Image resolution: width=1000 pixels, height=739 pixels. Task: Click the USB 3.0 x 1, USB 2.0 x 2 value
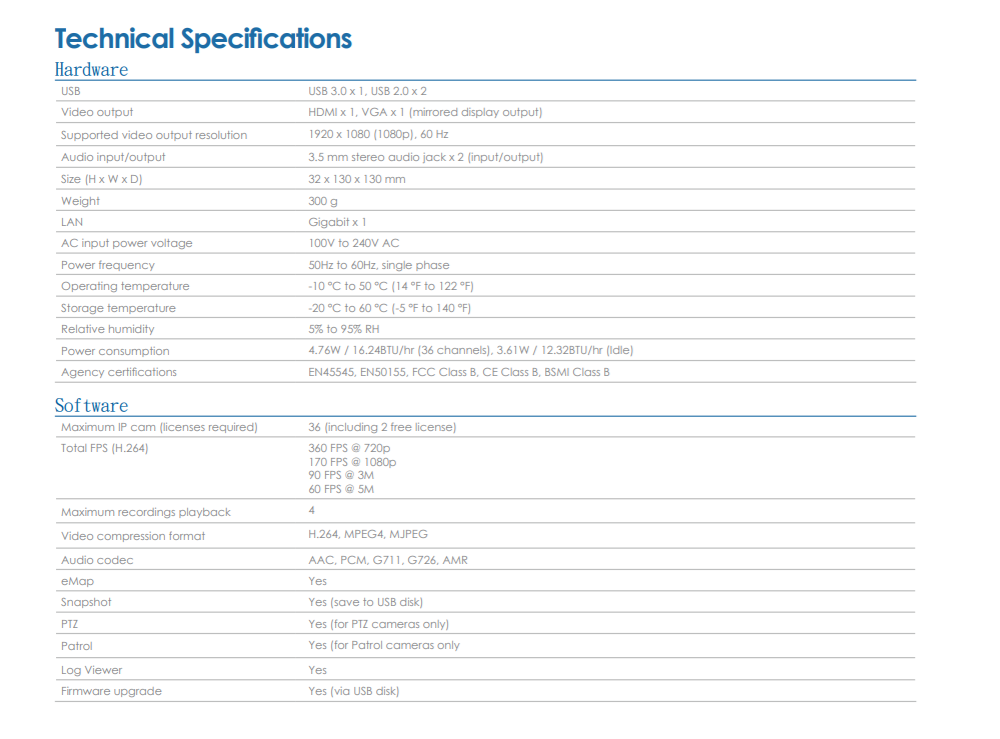[367, 91]
